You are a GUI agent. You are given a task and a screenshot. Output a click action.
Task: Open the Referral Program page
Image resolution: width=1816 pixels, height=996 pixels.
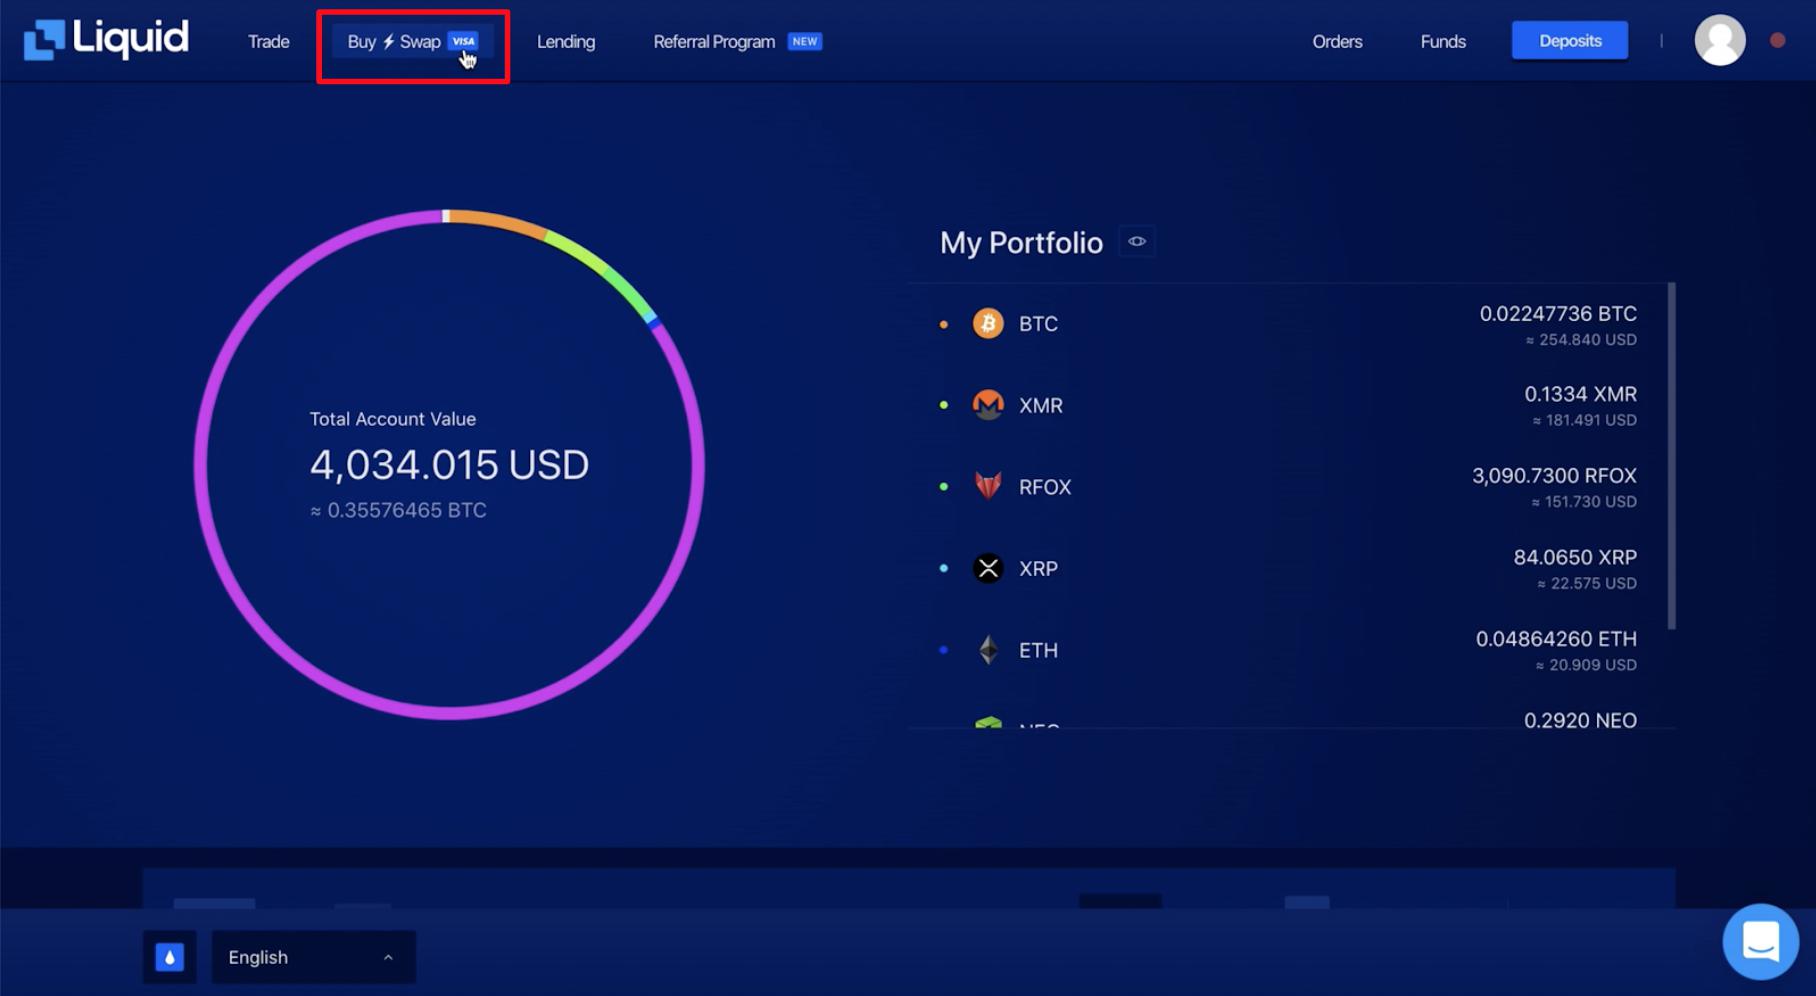click(714, 42)
